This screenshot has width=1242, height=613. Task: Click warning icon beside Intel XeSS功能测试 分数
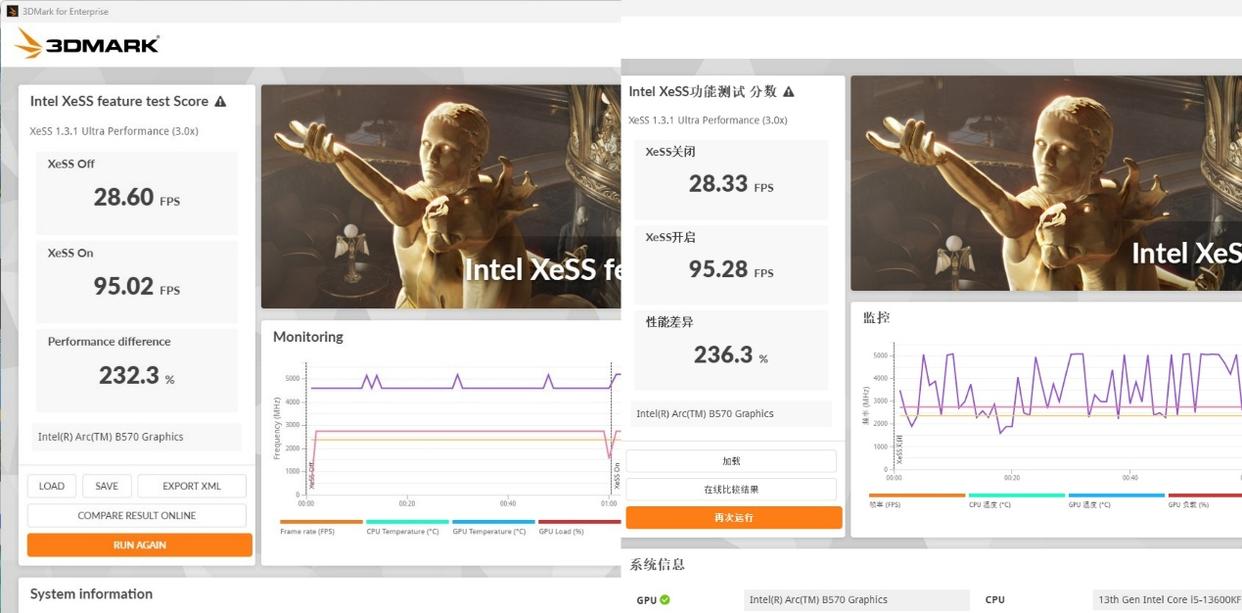tap(788, 91)
